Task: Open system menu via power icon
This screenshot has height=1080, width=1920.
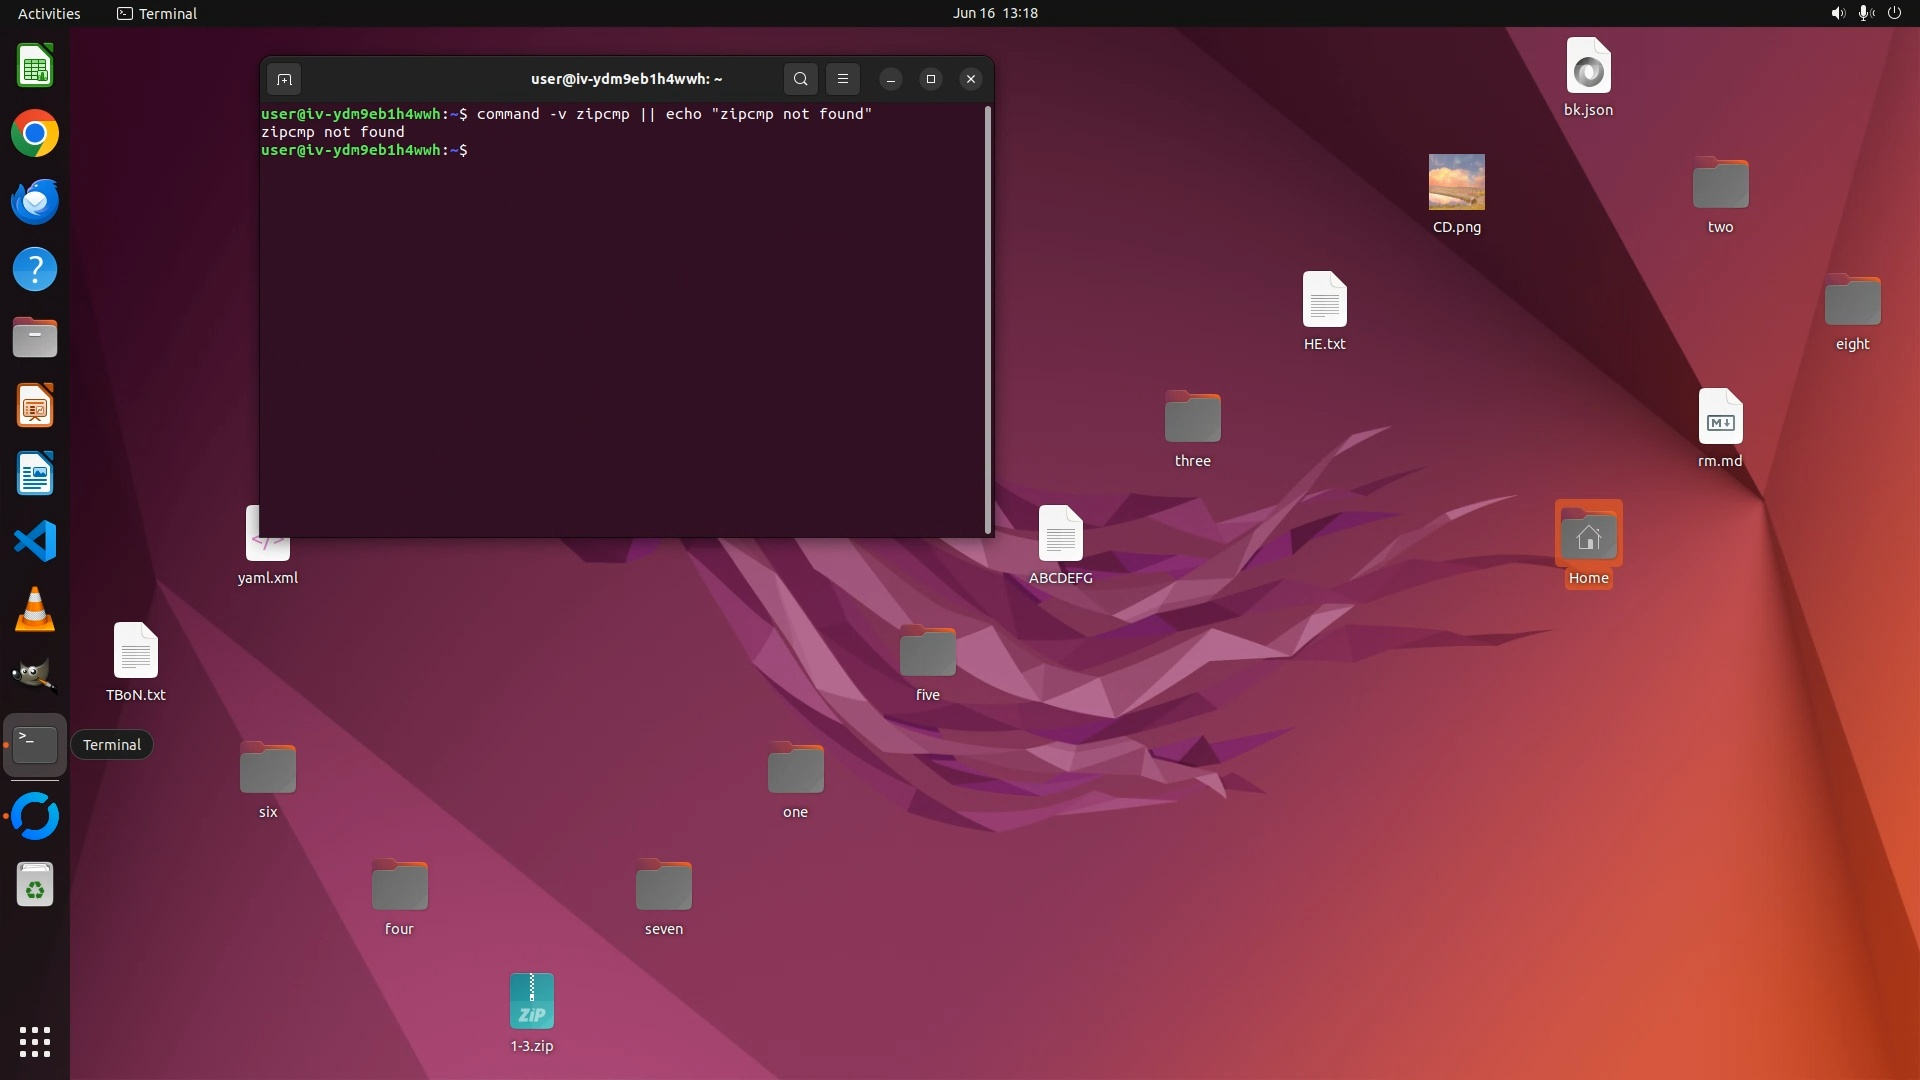Action: click(1894, 13)
